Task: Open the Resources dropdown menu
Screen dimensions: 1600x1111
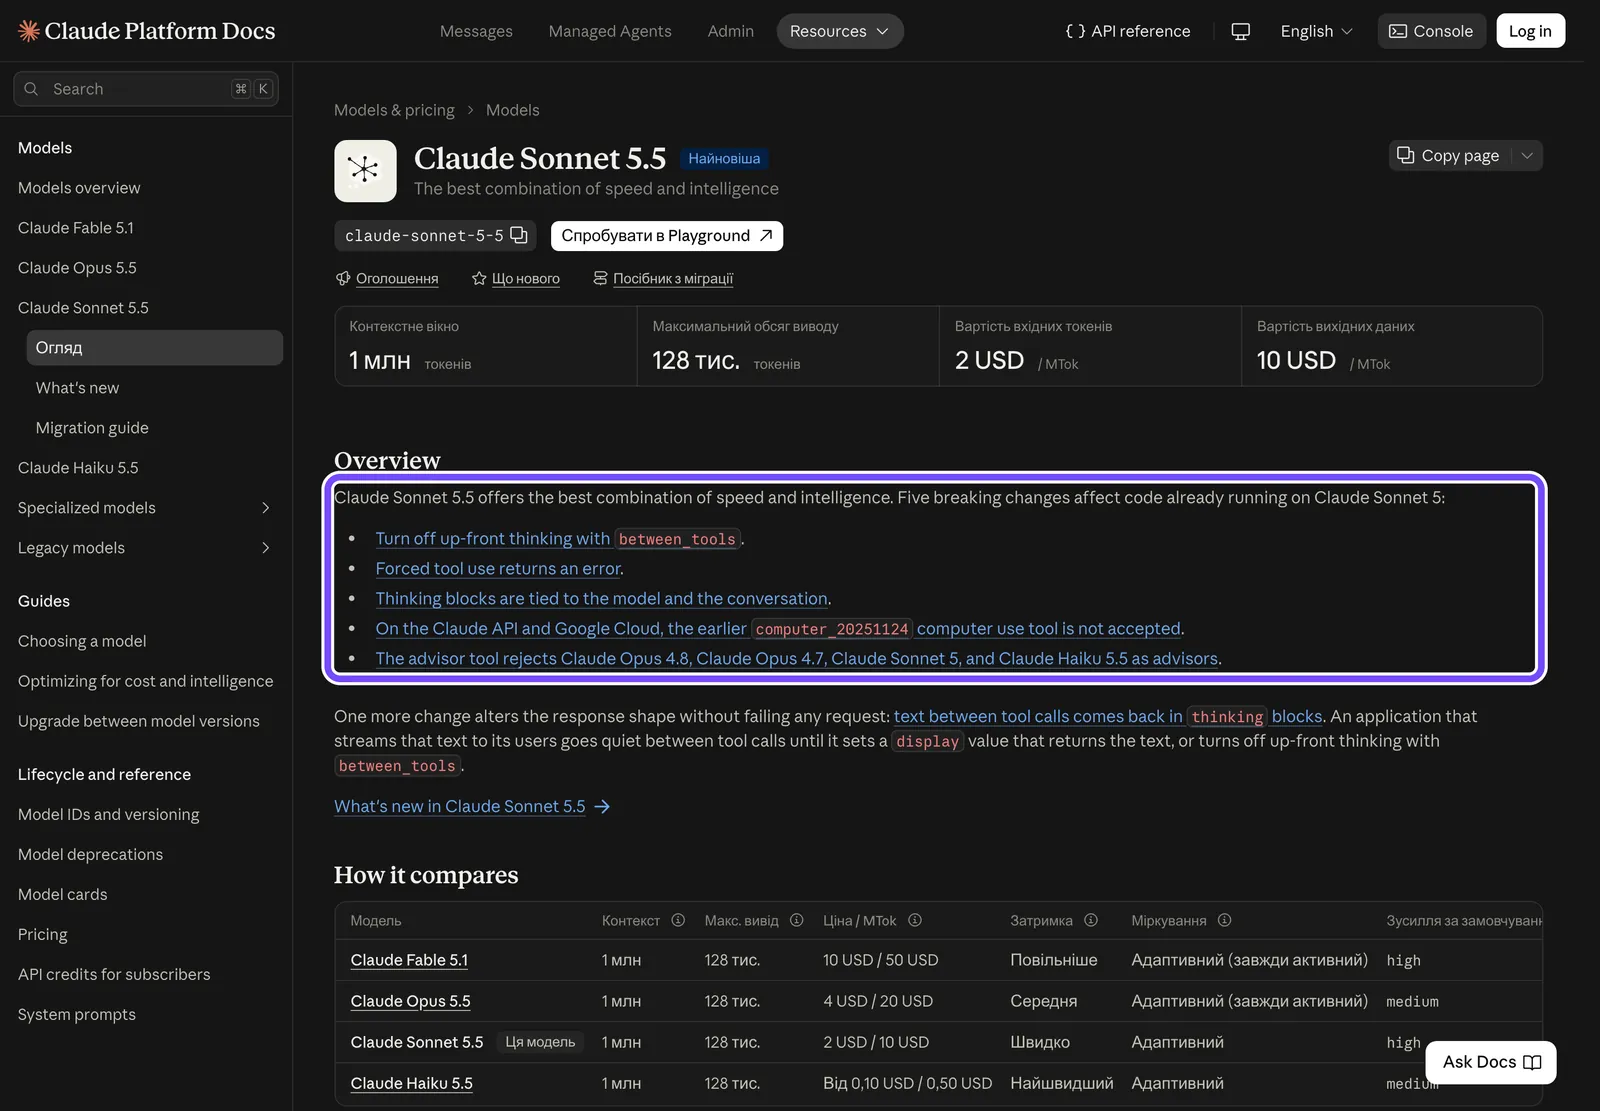Action: click(x=840, y=31)
